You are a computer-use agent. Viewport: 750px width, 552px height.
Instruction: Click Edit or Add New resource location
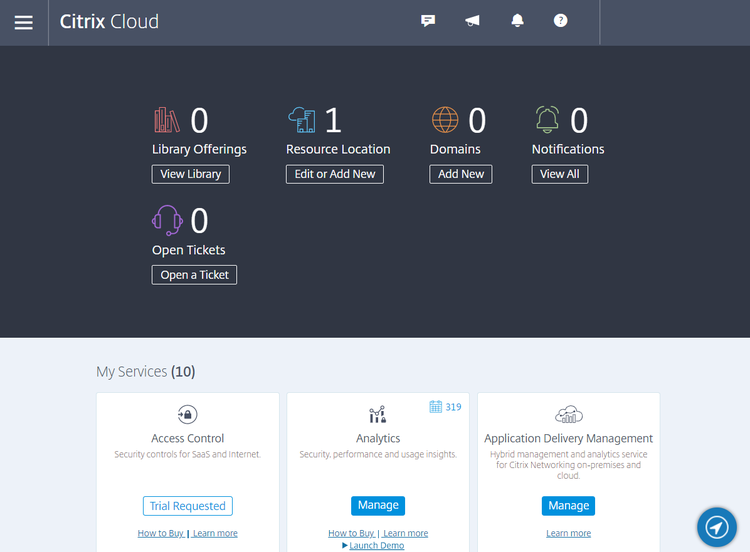click(335, 174)
